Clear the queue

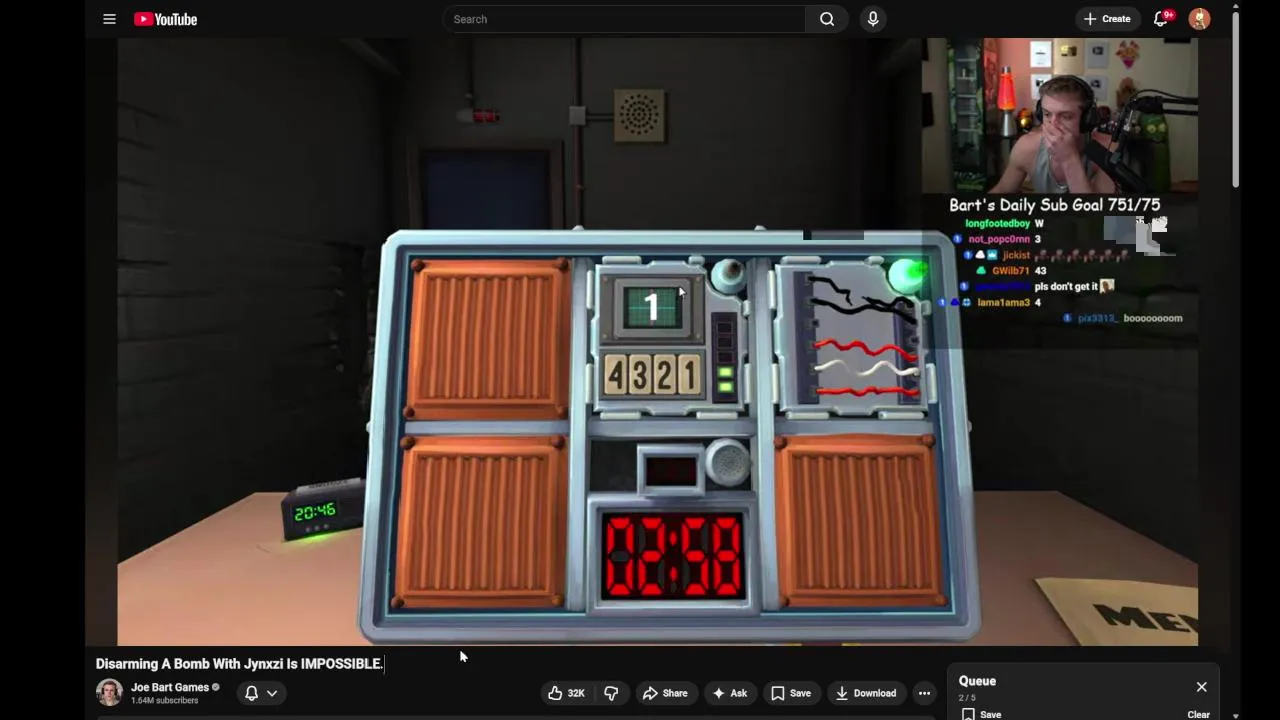(1198, 714)
